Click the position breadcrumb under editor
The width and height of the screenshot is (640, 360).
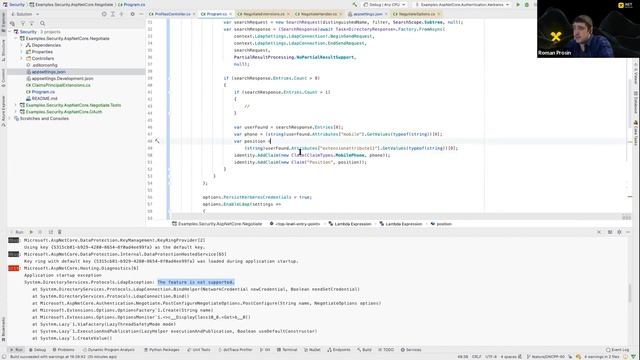point(442,224)
